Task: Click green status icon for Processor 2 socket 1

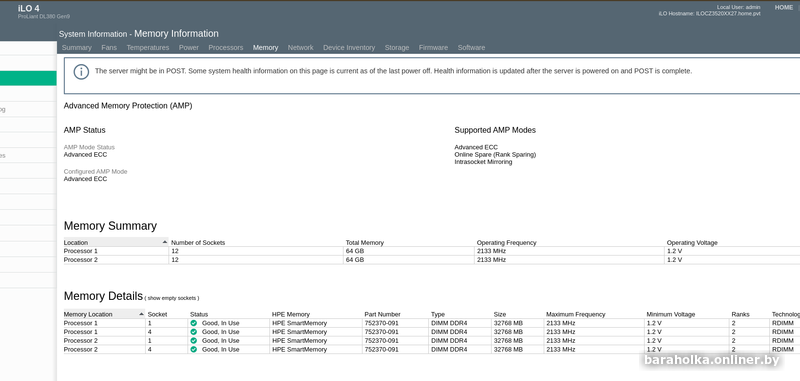Action: [193, 341]
